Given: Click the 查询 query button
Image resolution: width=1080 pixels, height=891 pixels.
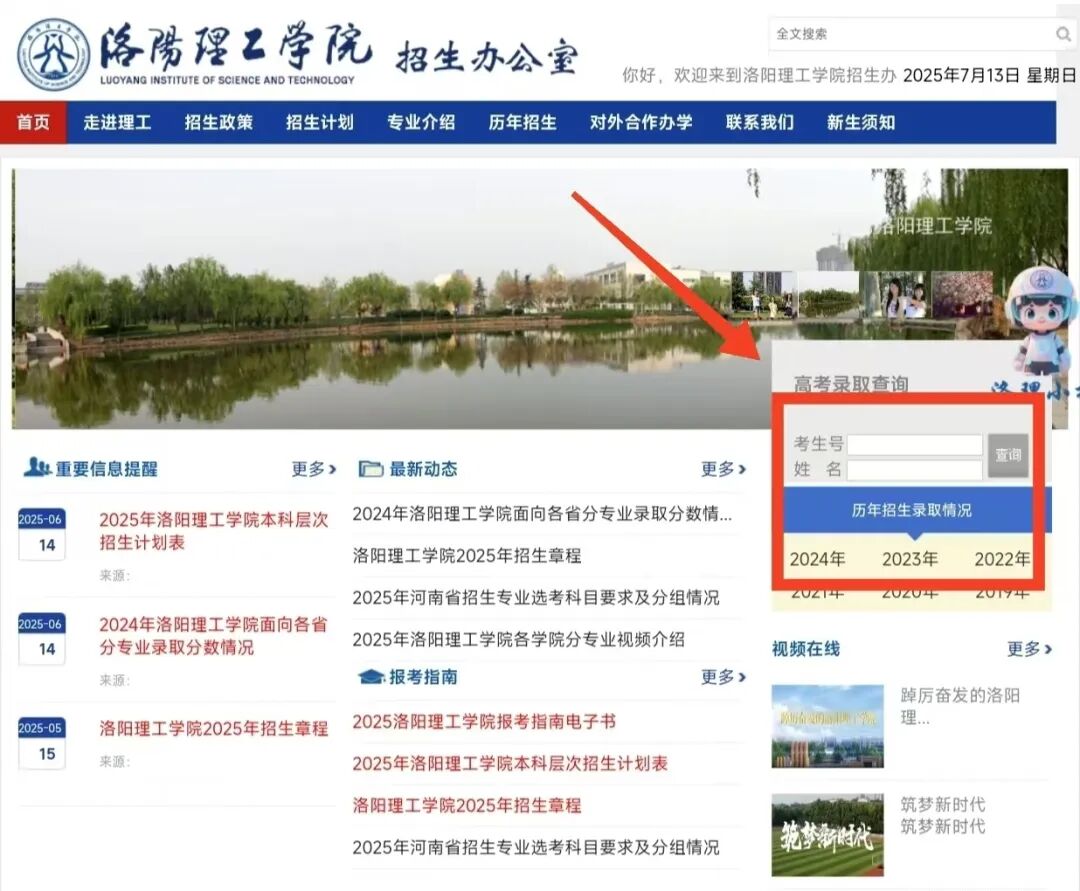Looking at the screenshot, I should pyautogui.click(x=1008, y=455).
